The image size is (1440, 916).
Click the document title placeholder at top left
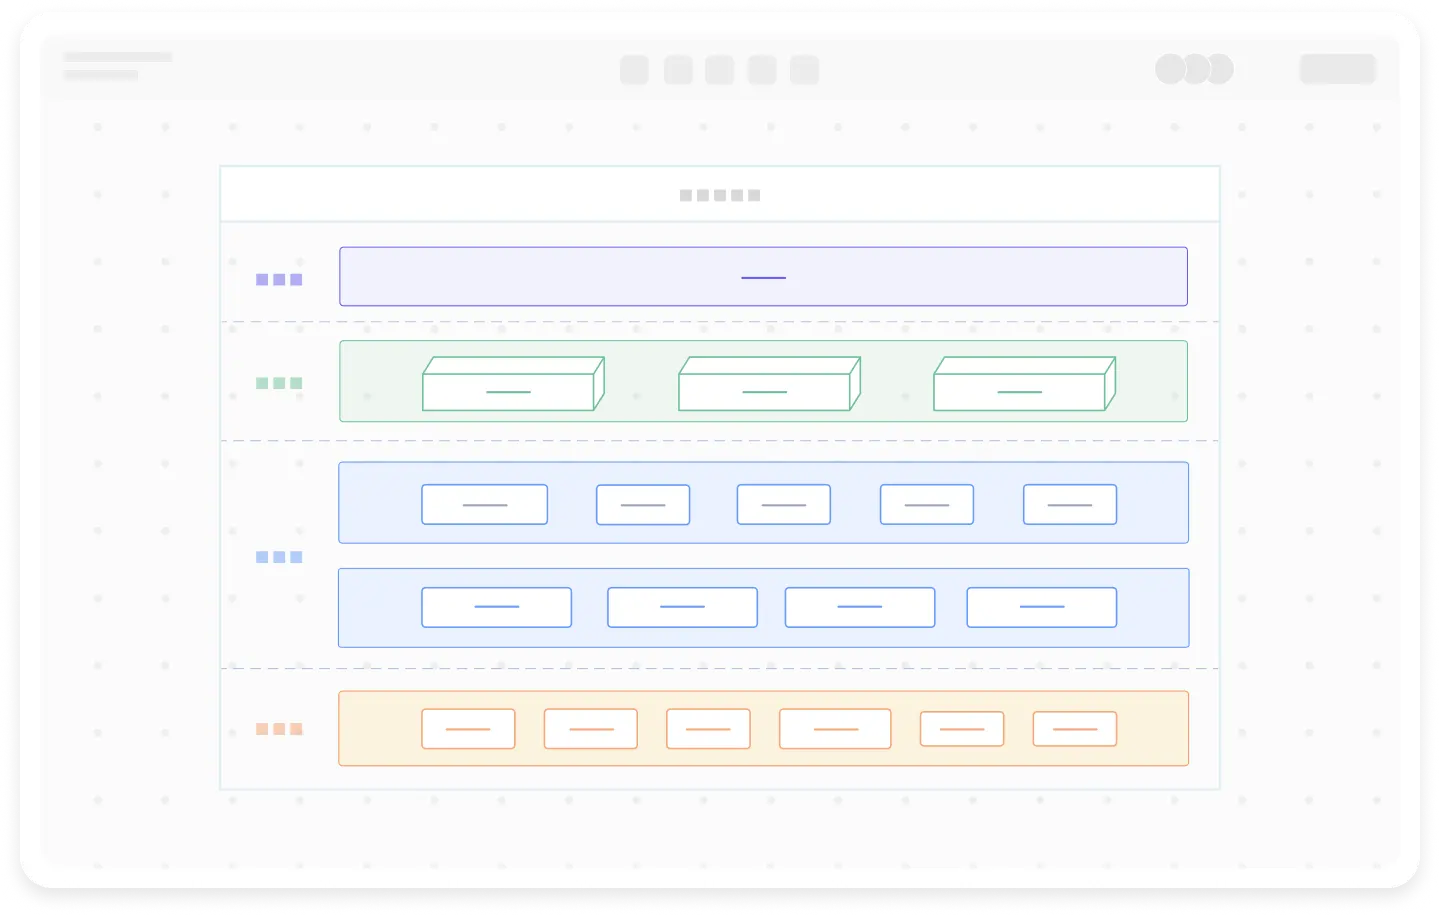[x=117, y=58]
